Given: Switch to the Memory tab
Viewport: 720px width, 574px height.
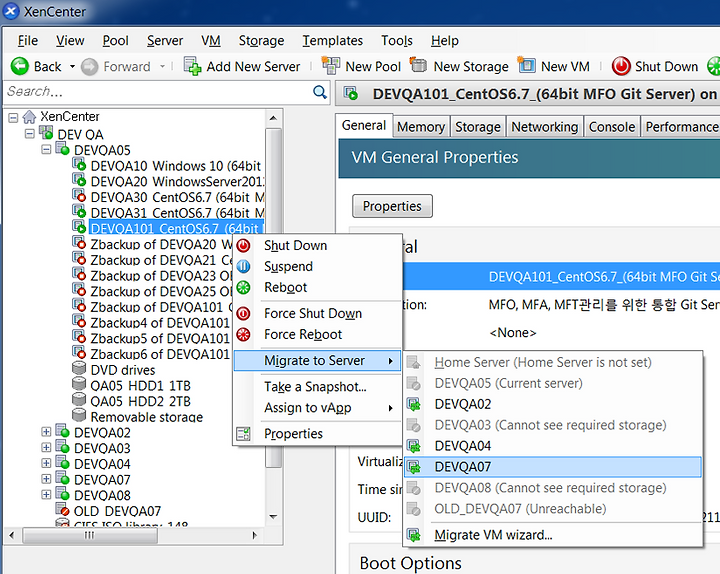Looking at the screenshot, I should (421, 127).
